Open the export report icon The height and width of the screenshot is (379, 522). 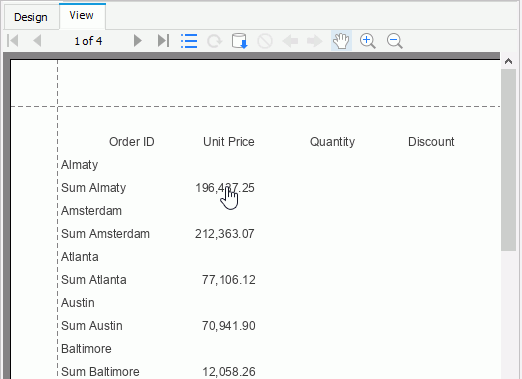point(240,41)
